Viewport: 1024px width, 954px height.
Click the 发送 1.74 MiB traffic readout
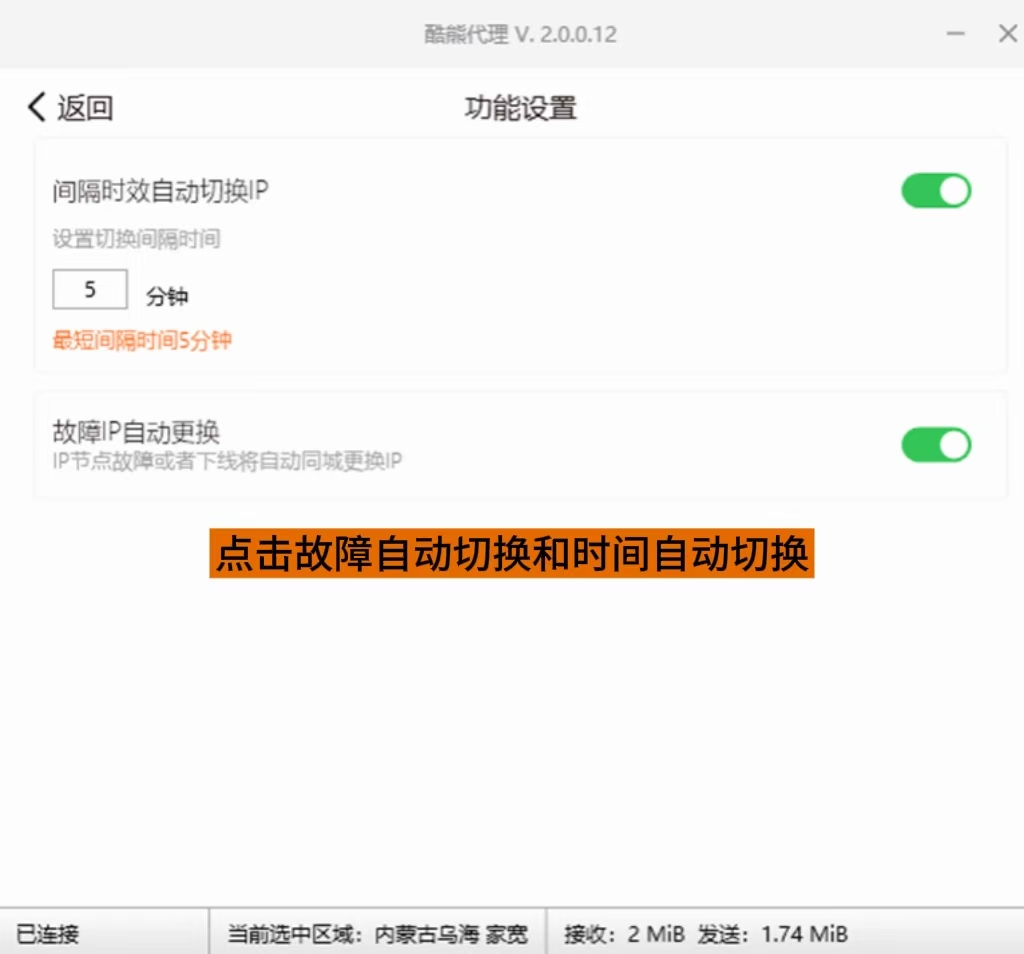pyautogui.click(x=772, y=934)
